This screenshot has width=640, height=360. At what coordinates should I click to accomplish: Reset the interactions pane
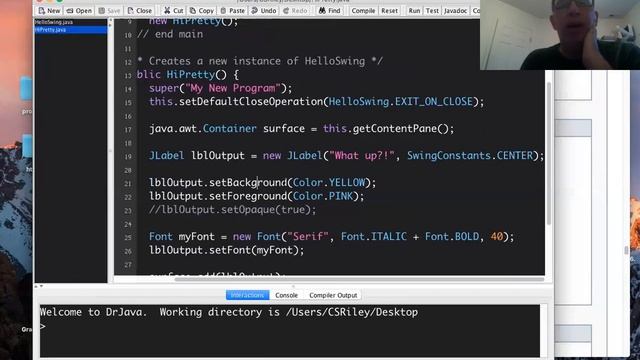[389, 11]
